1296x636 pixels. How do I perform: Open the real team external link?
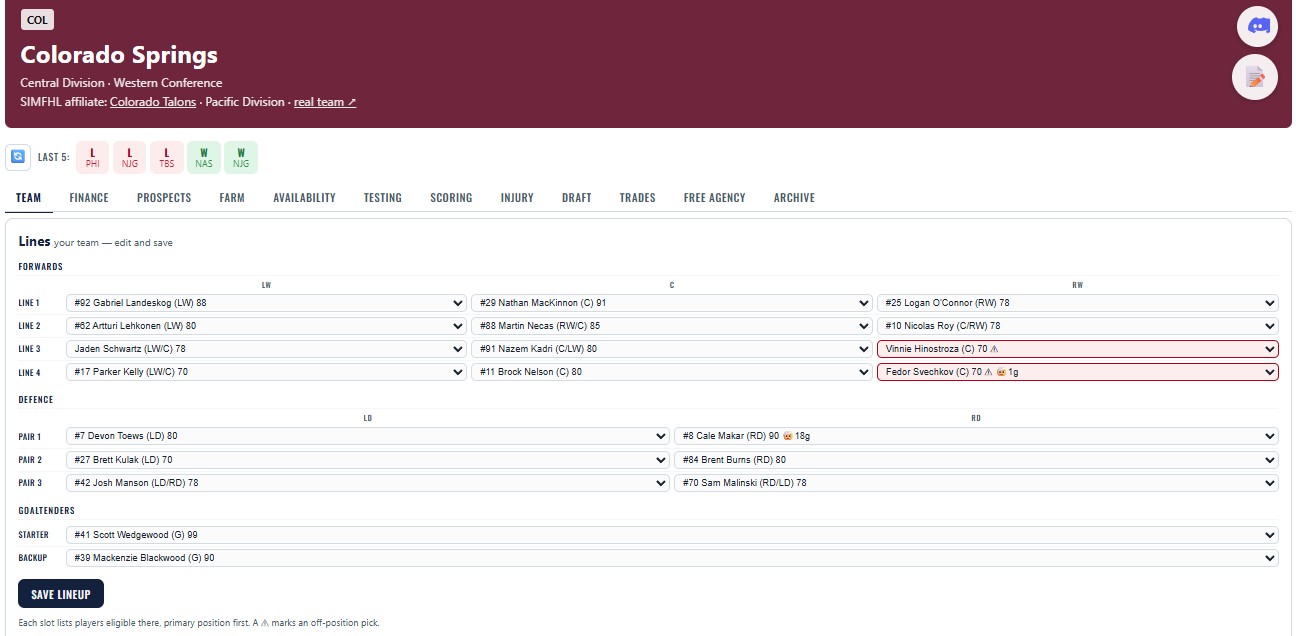pyautogui.click(x=325, y=102)
